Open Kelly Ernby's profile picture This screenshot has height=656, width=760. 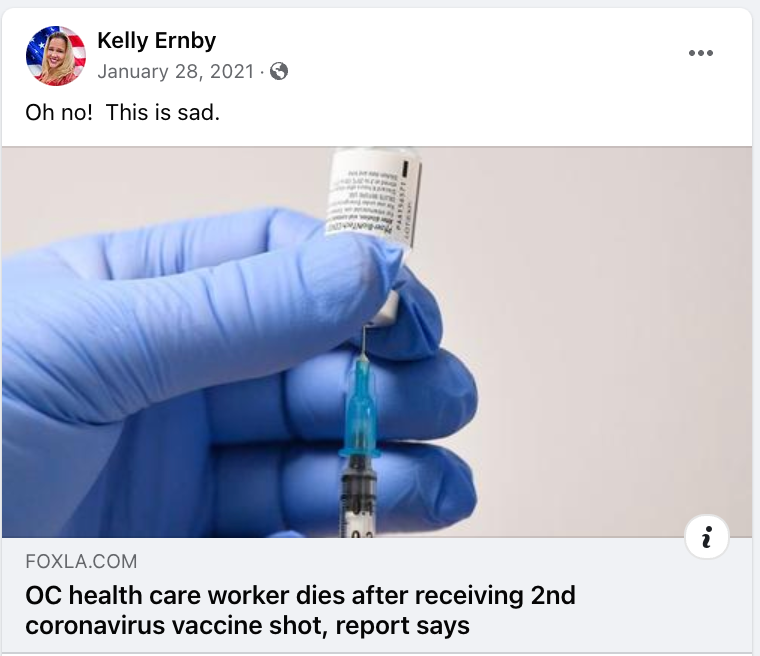pos(56,56)
